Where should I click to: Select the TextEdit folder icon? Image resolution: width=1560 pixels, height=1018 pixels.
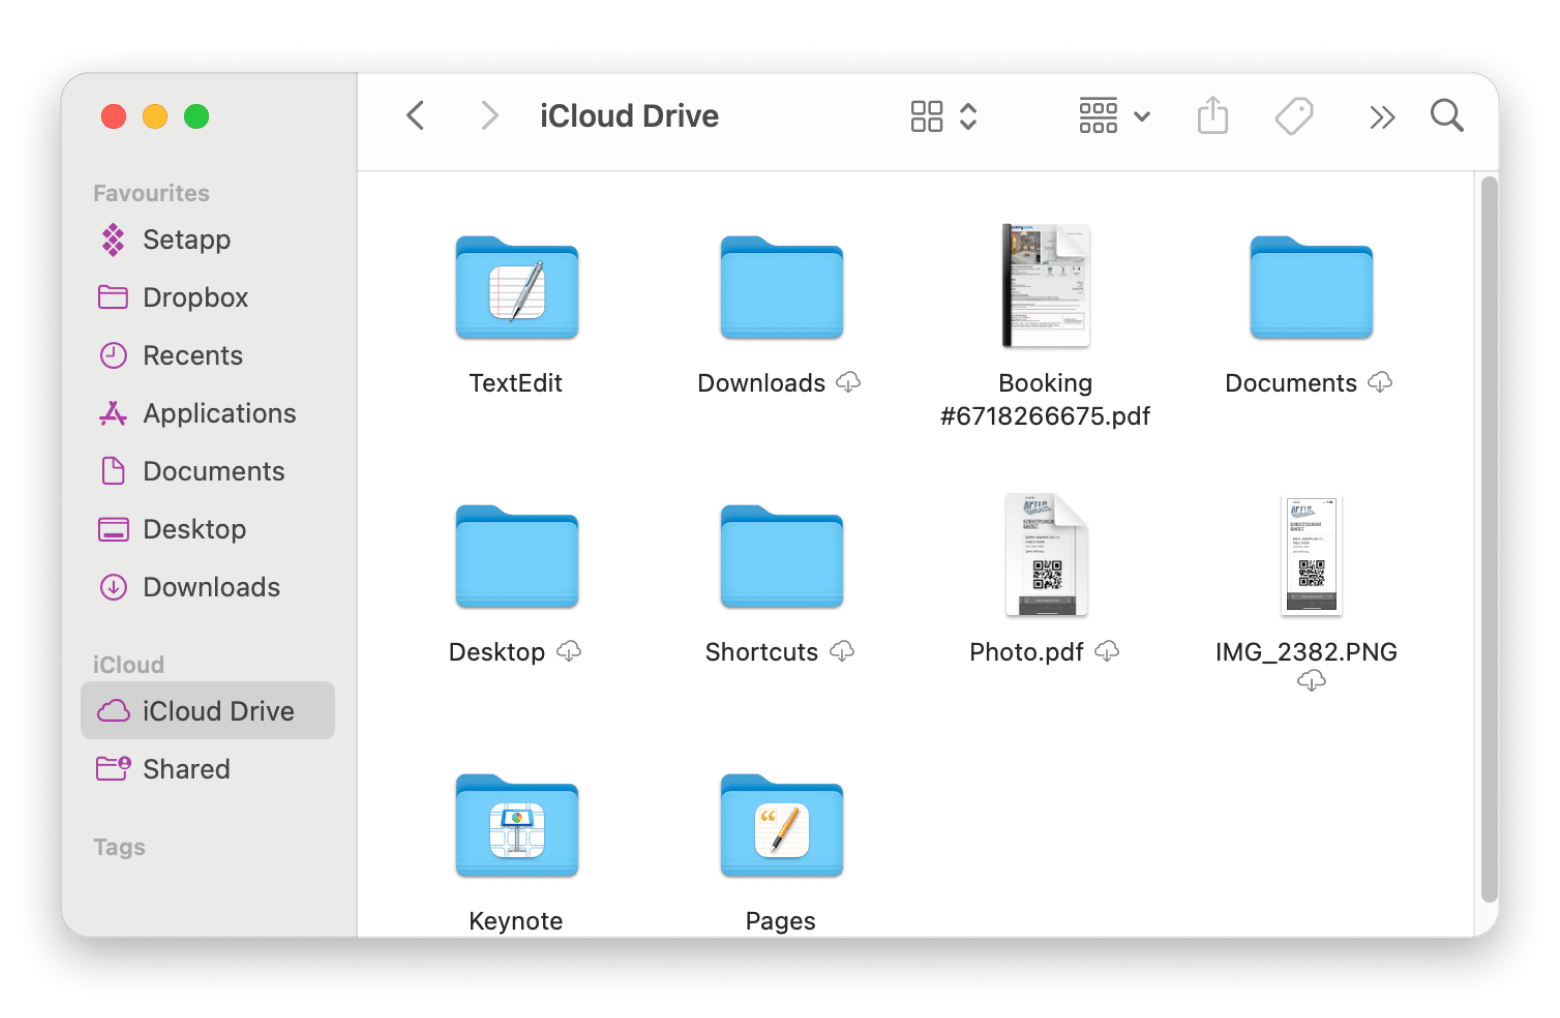(516, 288)
